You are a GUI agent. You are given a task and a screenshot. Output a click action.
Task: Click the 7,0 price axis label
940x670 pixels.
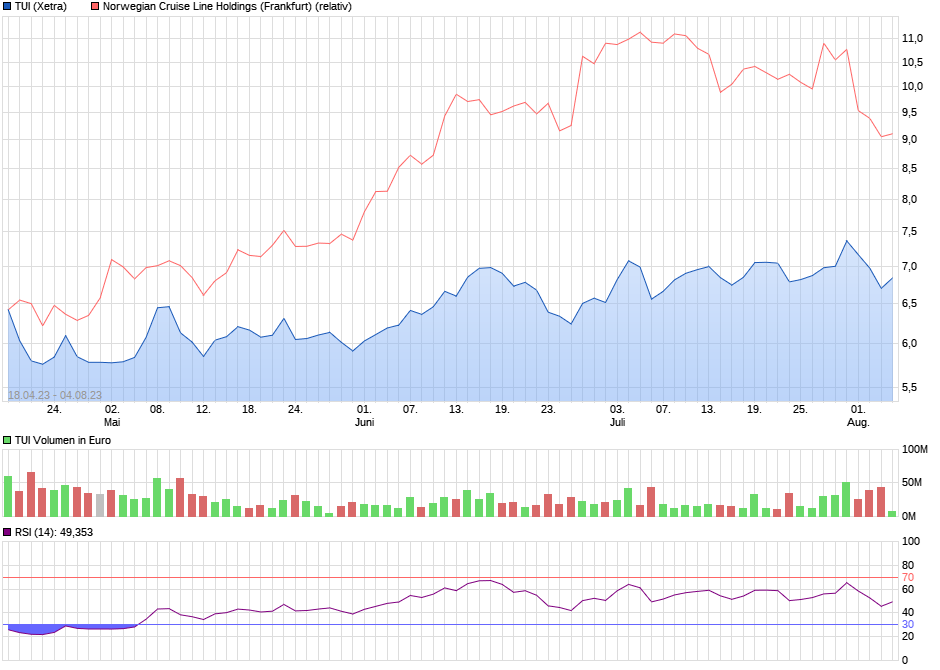click(909, 267)
